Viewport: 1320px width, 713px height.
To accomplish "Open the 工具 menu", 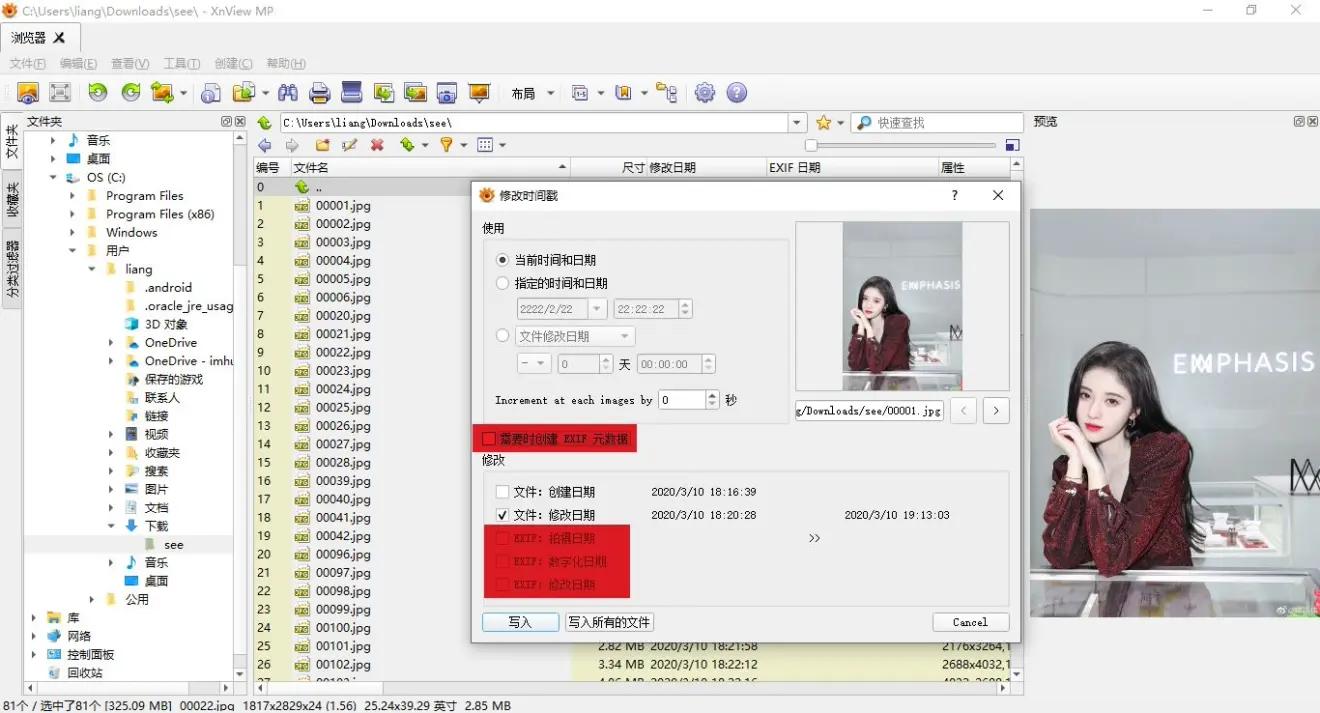I will pyautogui.click(x=180, y=63).
